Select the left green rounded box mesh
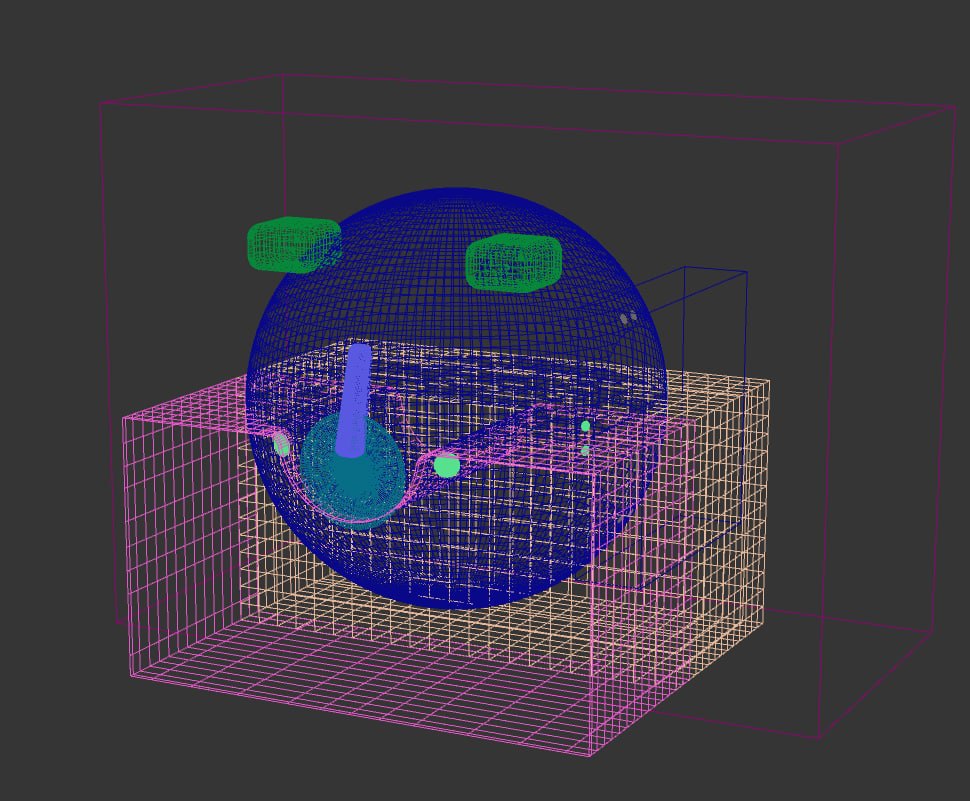This screenshot has width=970, height=801. (x=294, y=245)
